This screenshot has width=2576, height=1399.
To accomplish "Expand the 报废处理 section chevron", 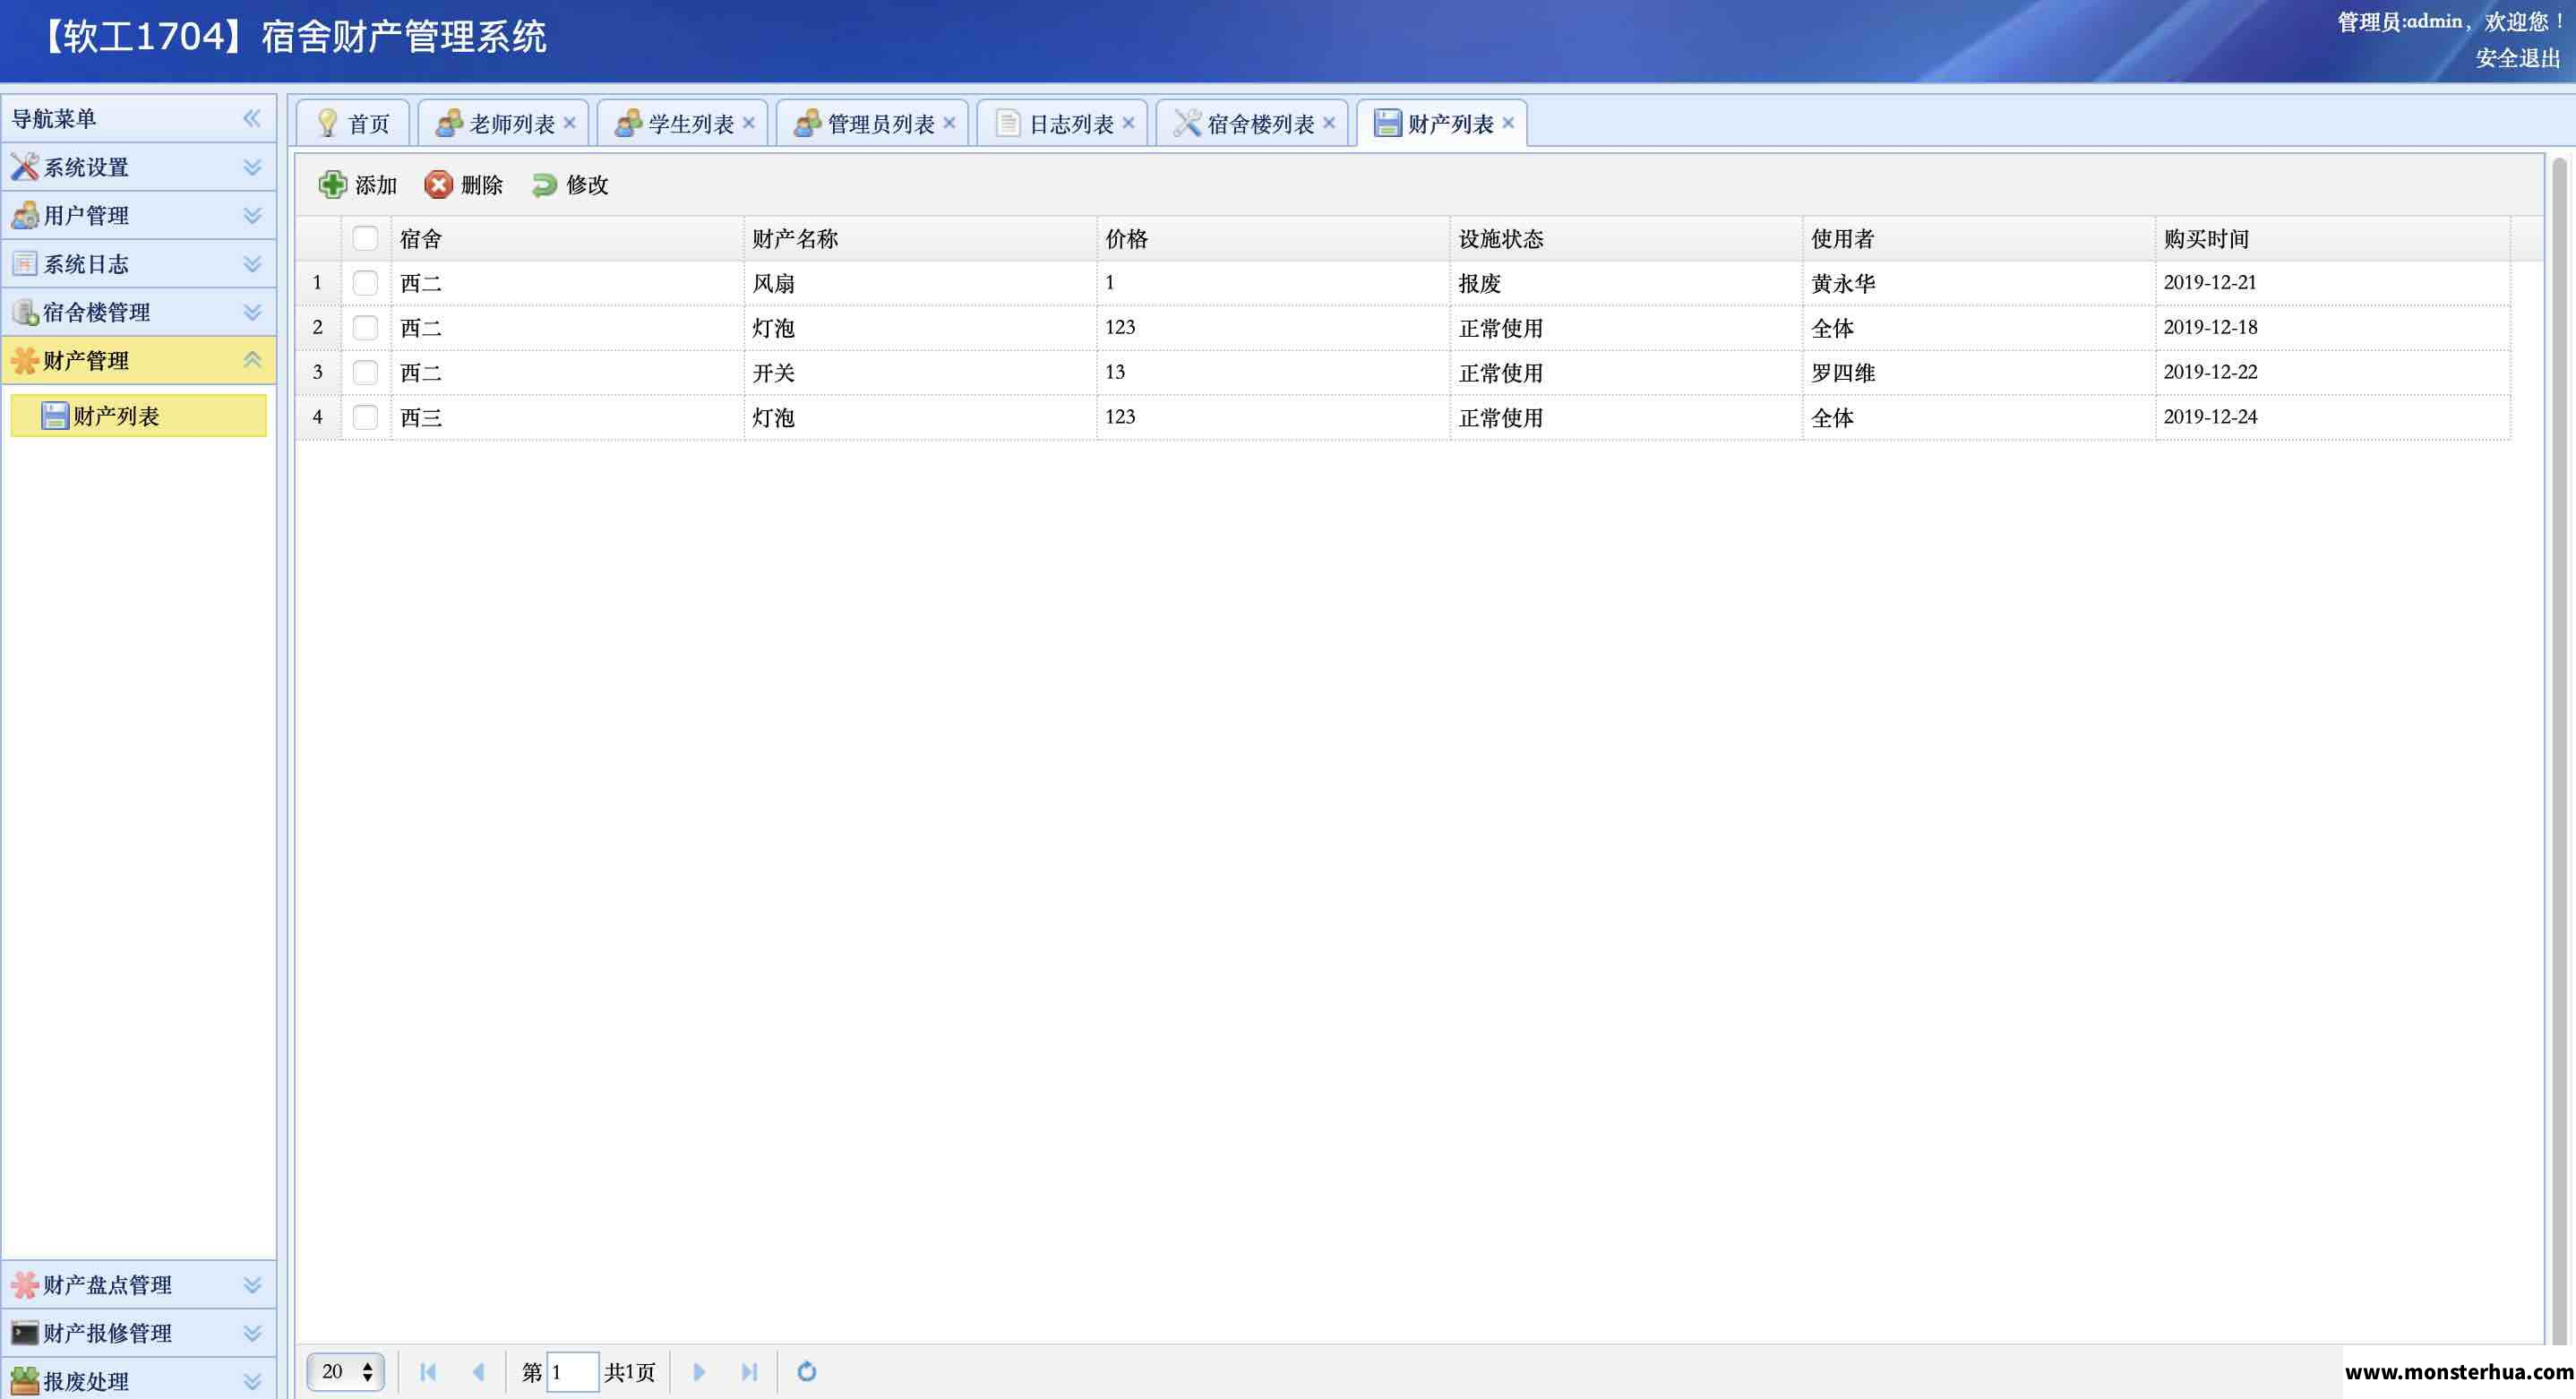I will pos(252,1380).
